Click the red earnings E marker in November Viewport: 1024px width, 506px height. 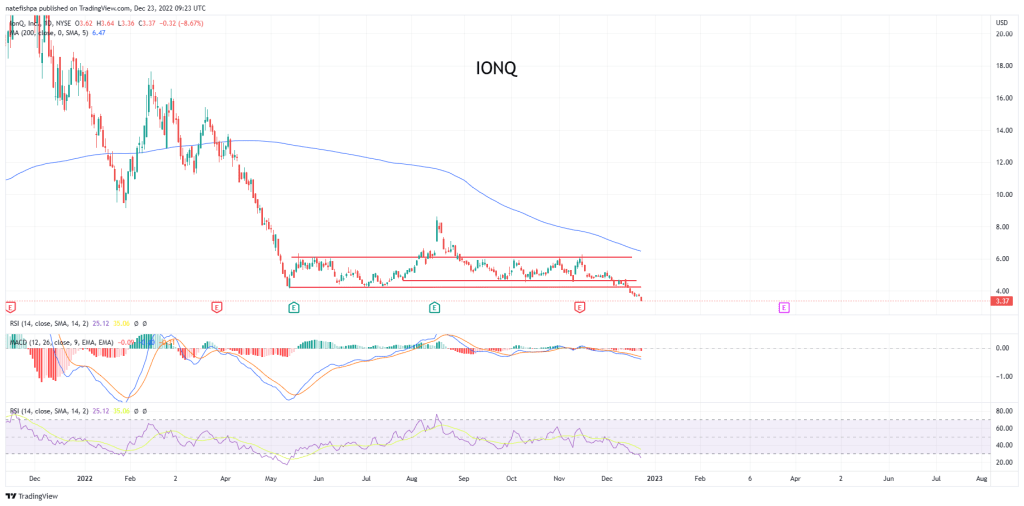click(579, 307)
